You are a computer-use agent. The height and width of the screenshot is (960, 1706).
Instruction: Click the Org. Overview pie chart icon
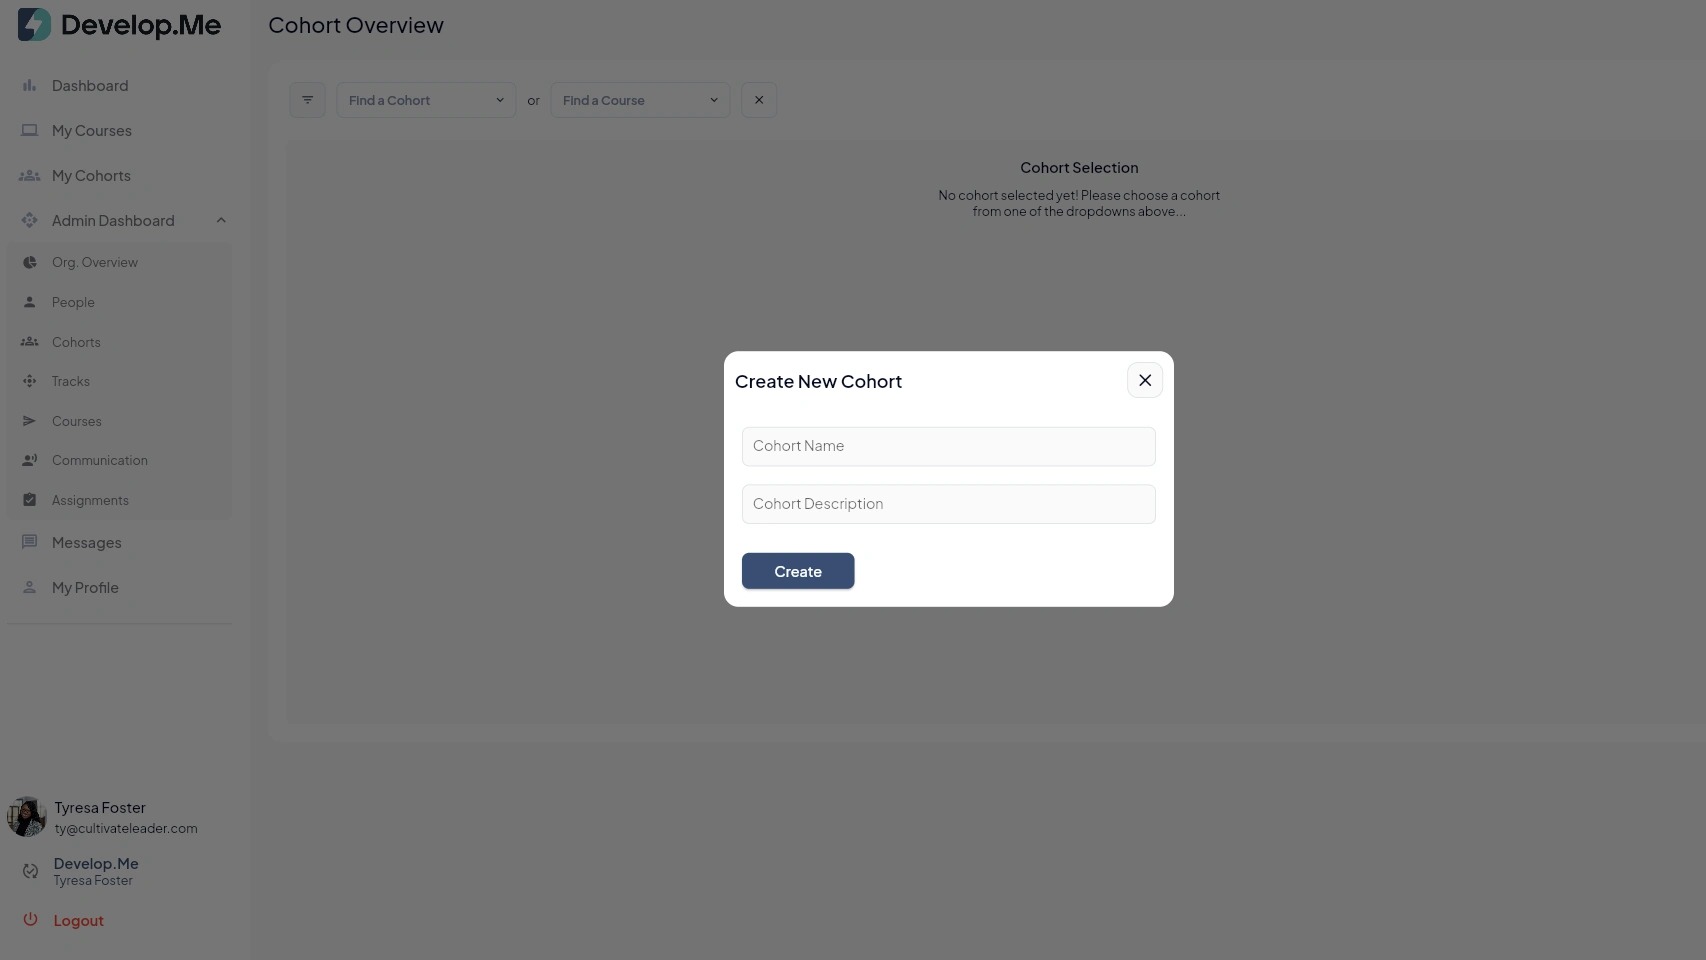[x=29, y=263]
